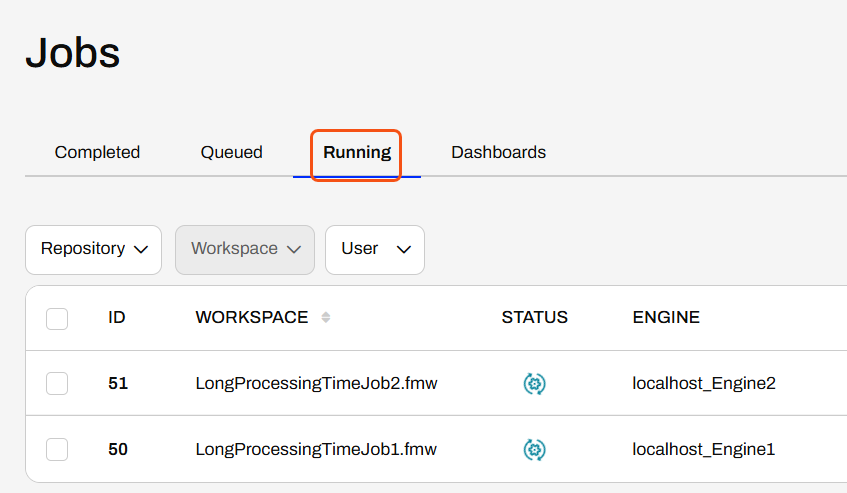Click localhost_Engine1 engine cell
Screen dimensions: 847x493
click(x=703, y=449)
